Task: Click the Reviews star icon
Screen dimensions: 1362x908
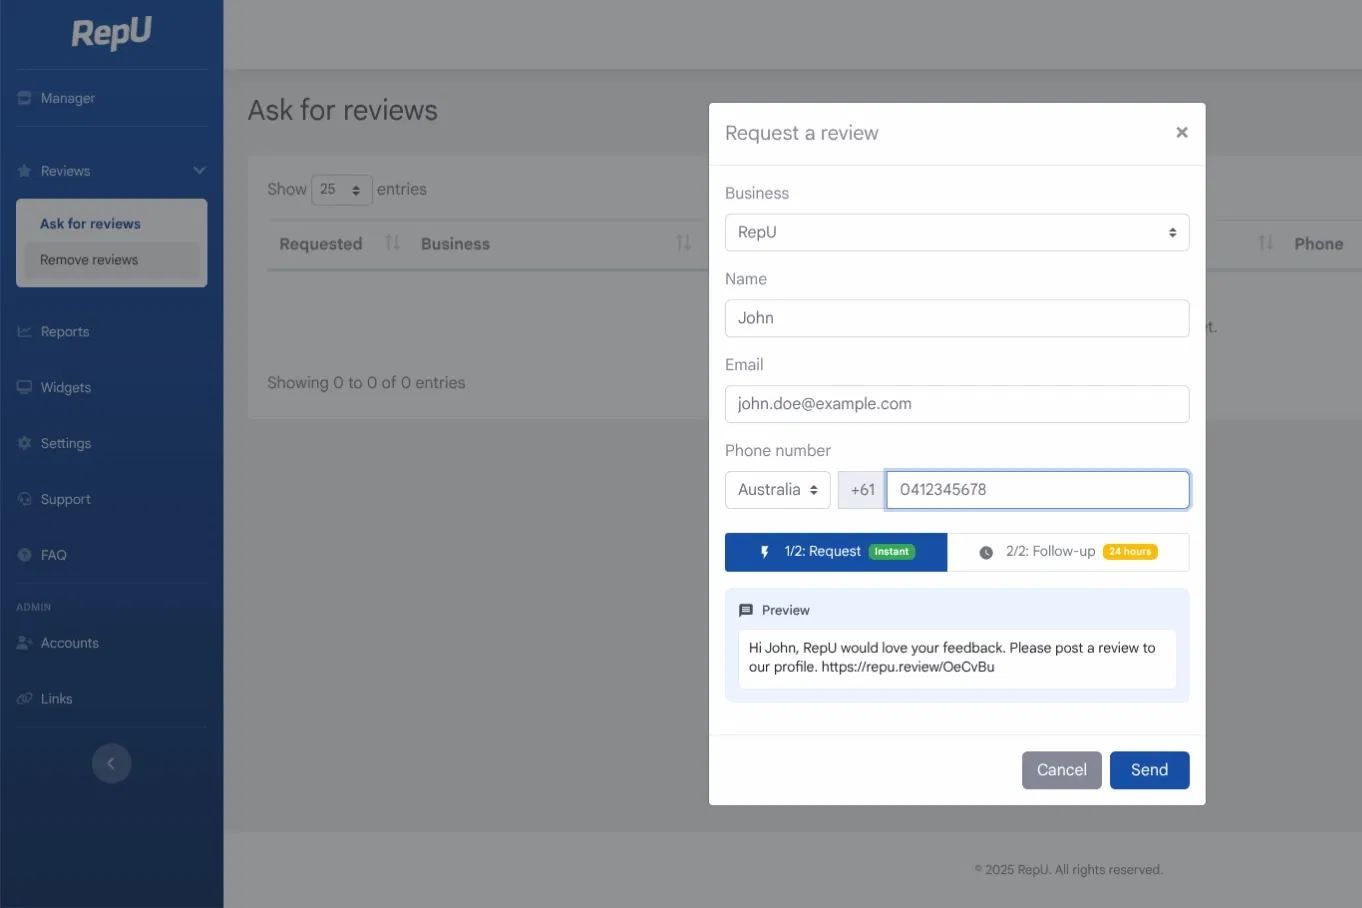Action: 25,171
